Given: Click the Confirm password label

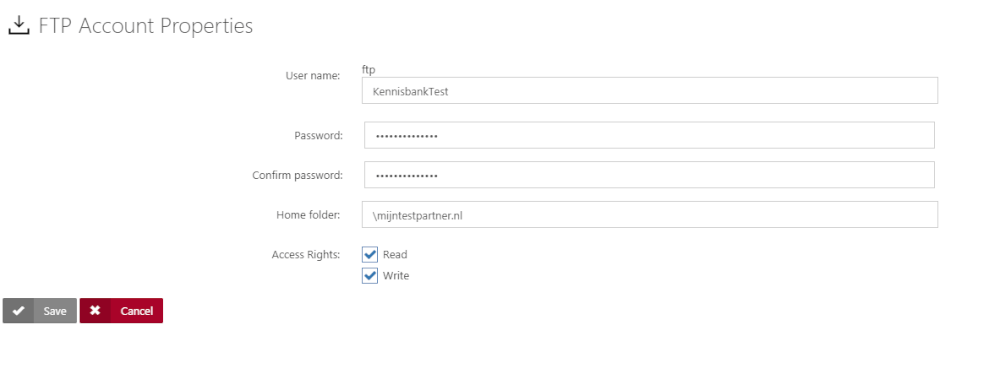Looking at the screenshot, I should click(x=298, y=175).
